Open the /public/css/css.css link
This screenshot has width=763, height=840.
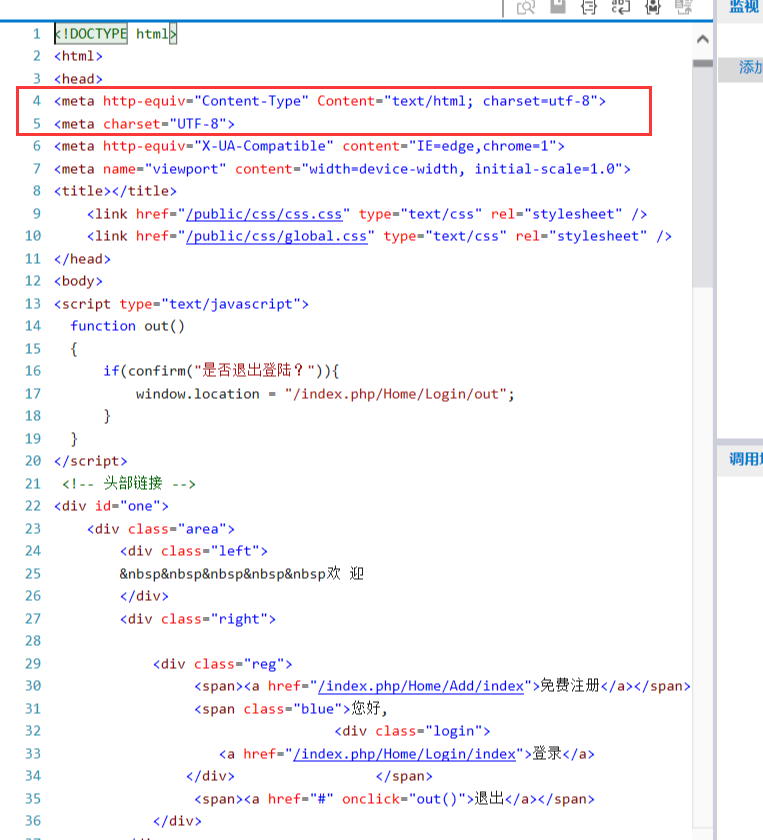(267, 213)
